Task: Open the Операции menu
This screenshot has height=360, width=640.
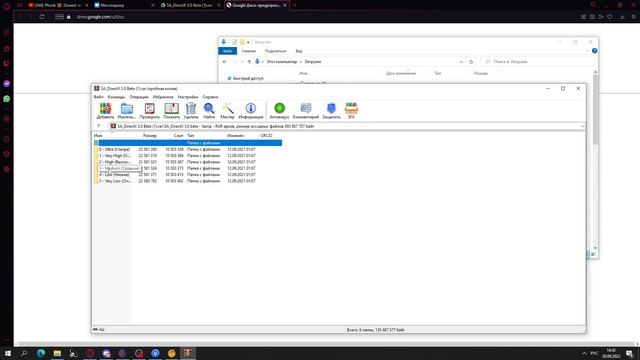Action: [139, 97]
